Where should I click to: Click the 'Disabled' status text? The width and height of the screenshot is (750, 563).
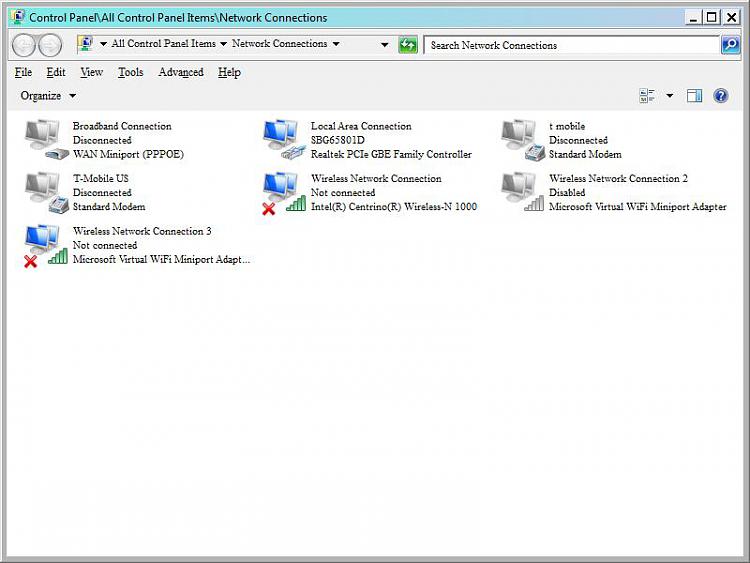567,192
